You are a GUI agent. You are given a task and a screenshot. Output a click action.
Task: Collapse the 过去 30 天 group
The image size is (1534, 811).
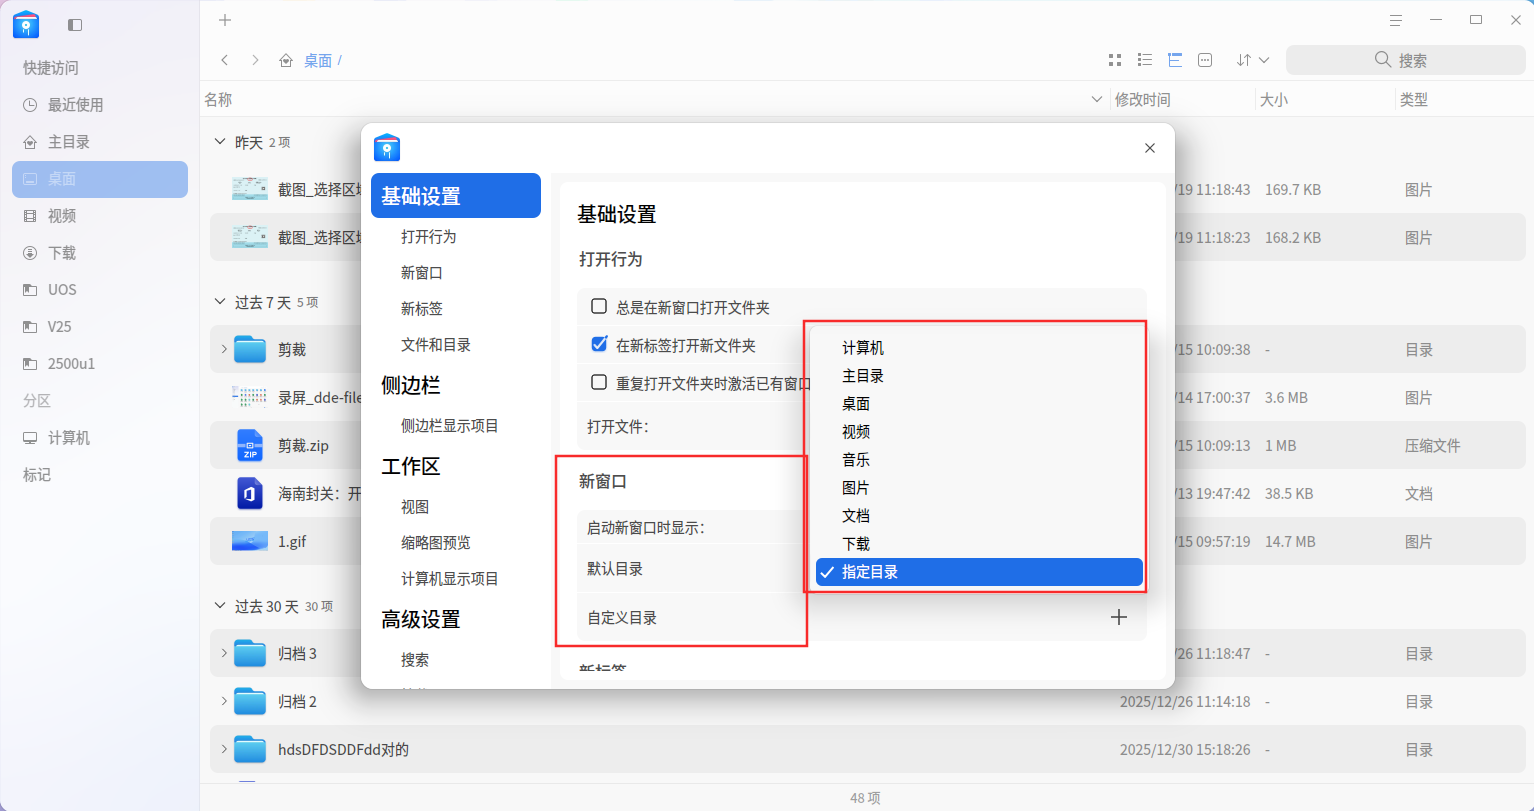(x=220, y=606)
